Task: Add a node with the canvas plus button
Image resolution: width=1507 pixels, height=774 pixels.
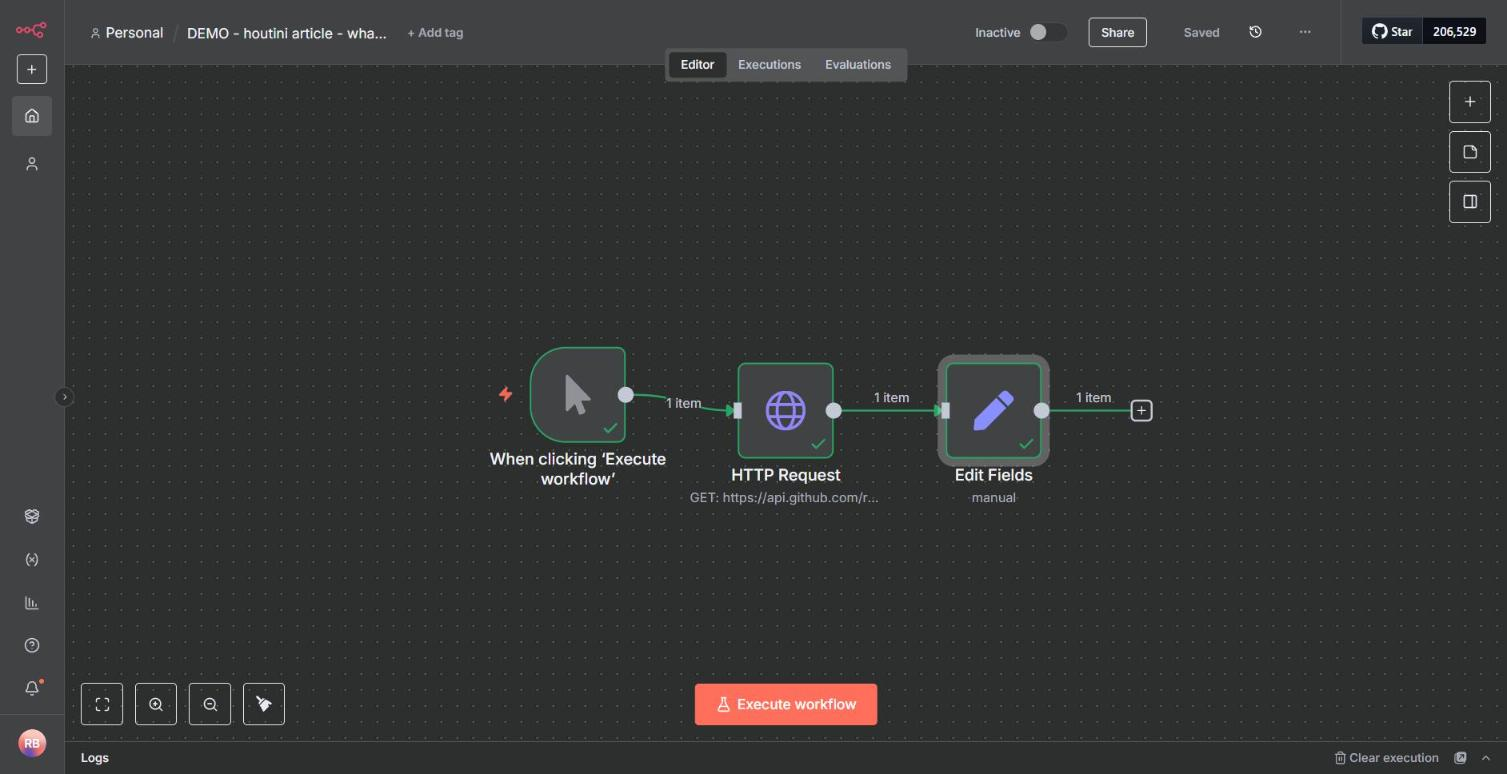Action: 1469,102
